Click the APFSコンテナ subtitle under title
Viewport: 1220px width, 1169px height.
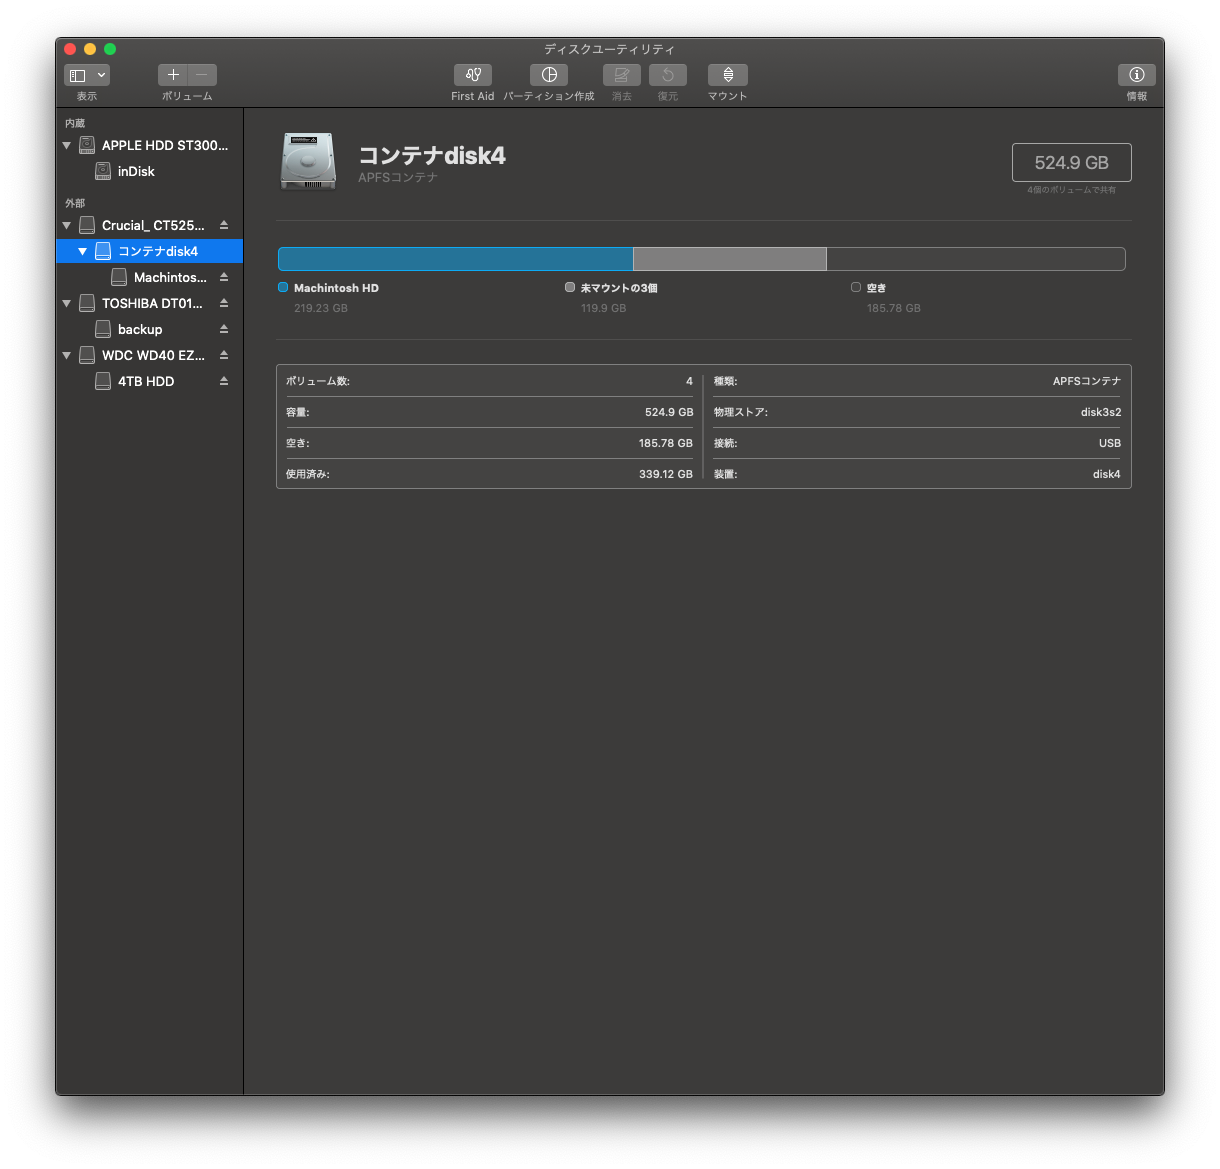398,178
